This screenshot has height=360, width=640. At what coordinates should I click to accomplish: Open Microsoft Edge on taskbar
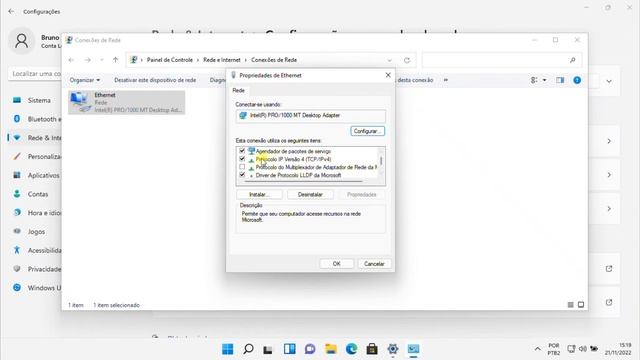[x=351, y=349]
